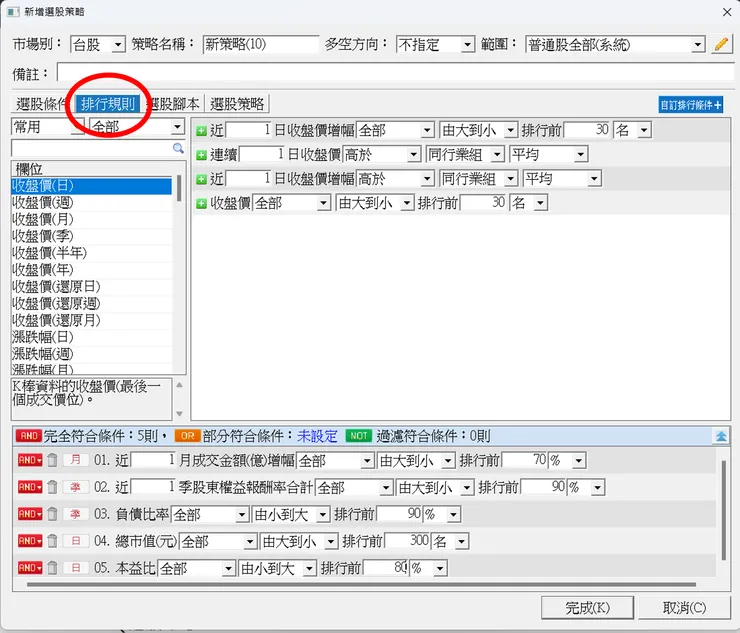Open the 範圍 普通股全部(系統) dropdown
740x633 pixels.
click(x=698, y=45)
